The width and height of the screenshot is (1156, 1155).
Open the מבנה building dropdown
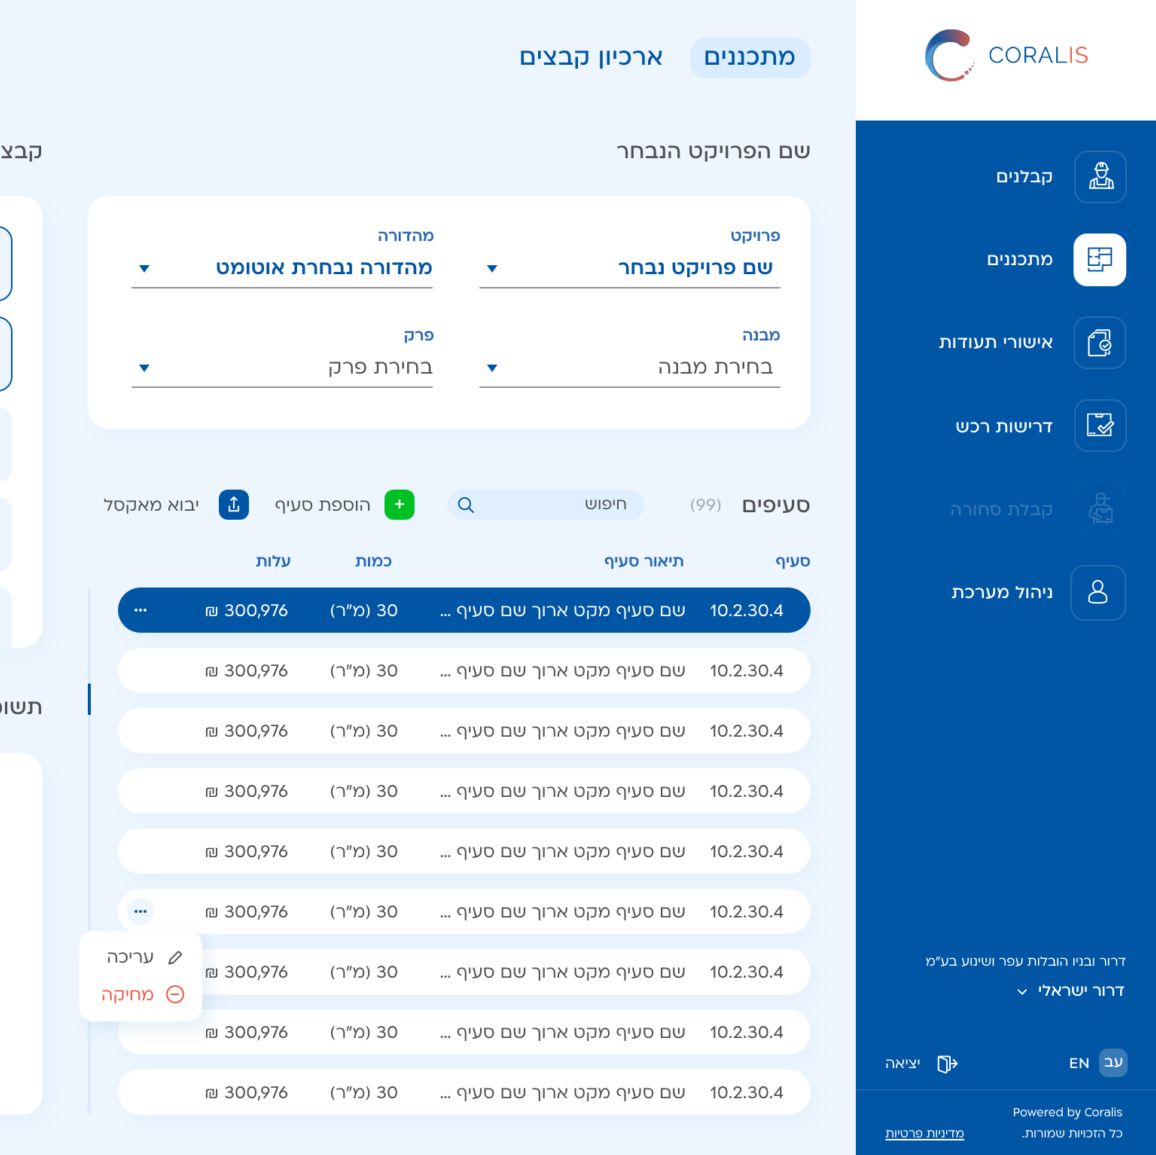point(630,368)
